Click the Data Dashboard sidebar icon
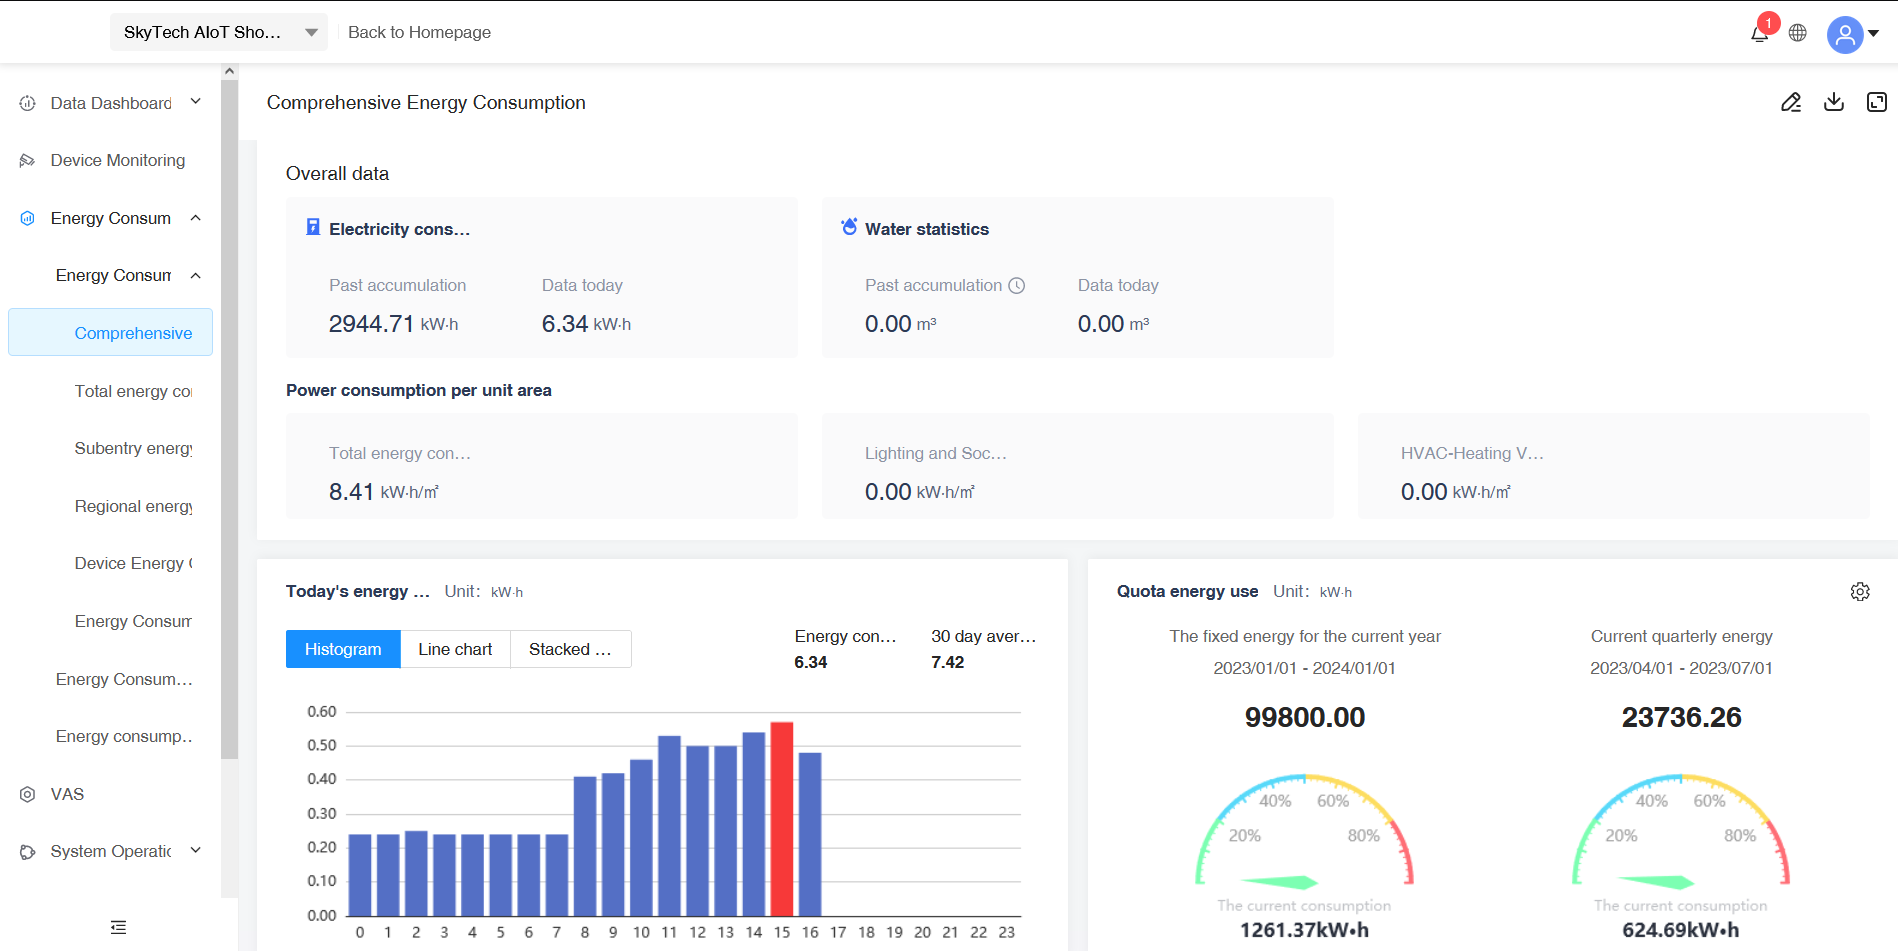1898x951 pixels. [28, 103]
